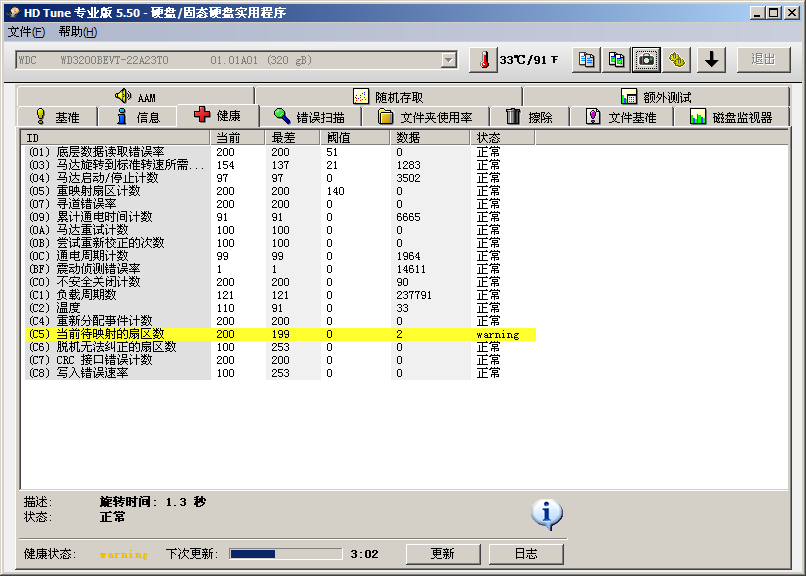
Task: Select the (0B) 尝试重新校正的次数 row
Action: point(280,243)
